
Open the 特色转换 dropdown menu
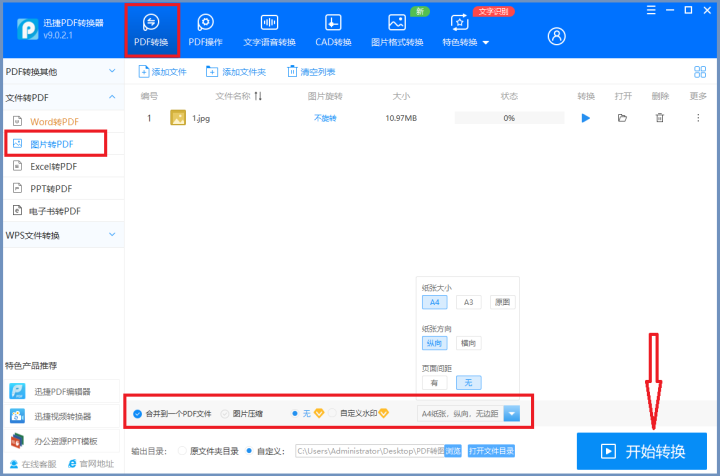pos(465,30)
